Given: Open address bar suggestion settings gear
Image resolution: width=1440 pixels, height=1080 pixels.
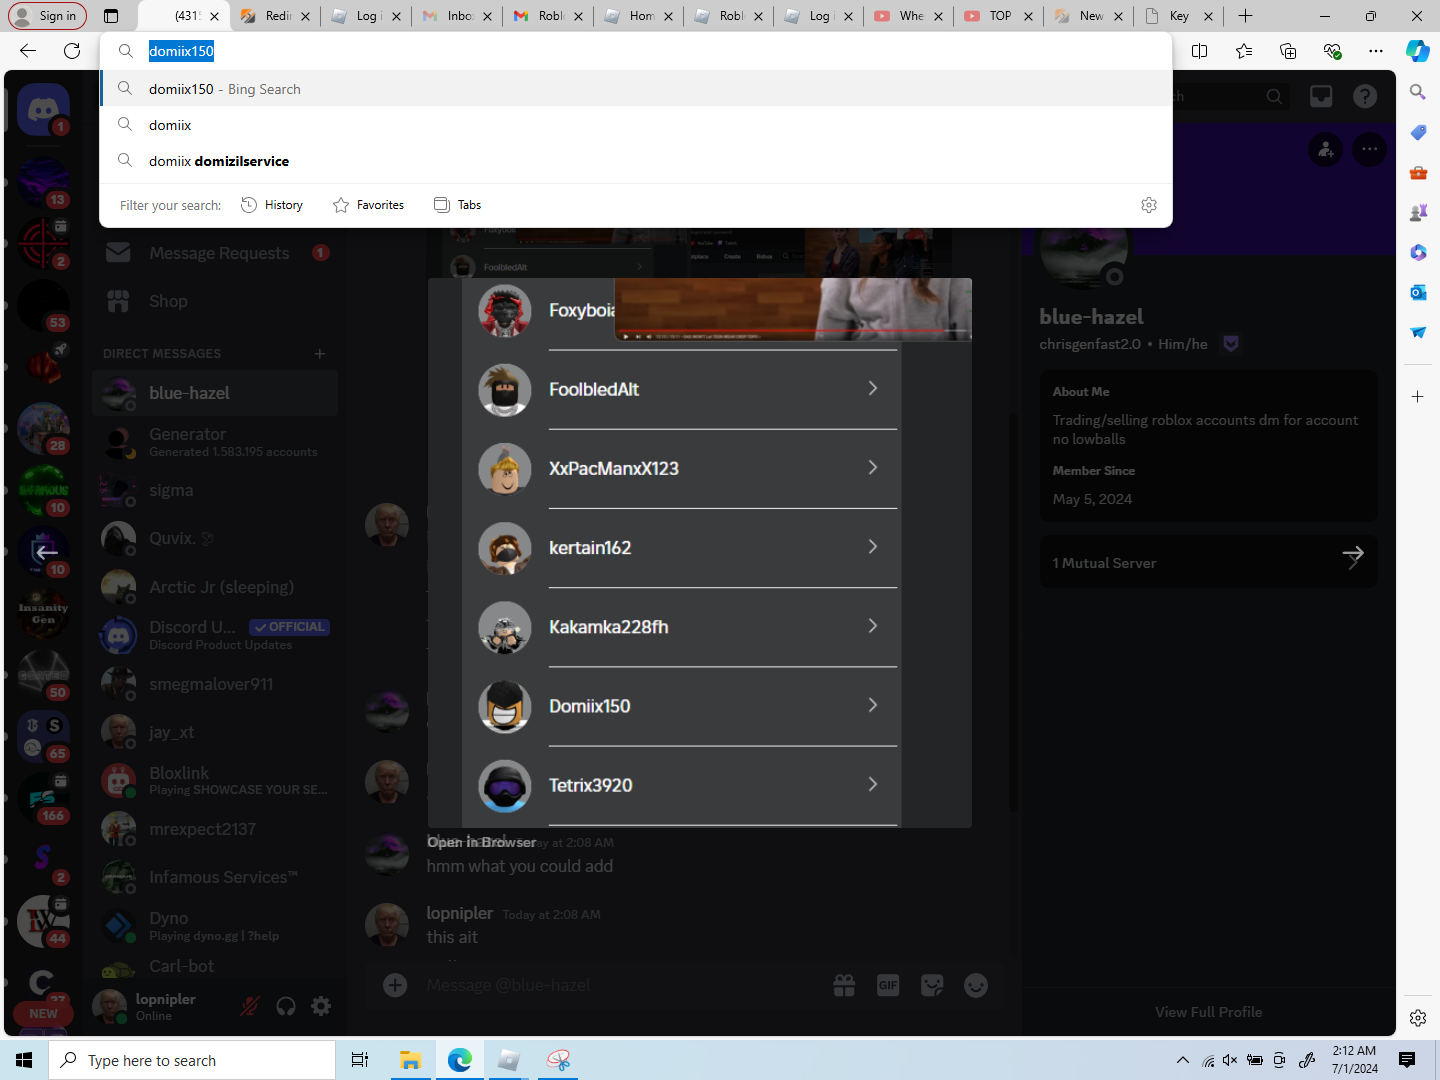Looking at the screenshot, I should (x=1149, y=205).
